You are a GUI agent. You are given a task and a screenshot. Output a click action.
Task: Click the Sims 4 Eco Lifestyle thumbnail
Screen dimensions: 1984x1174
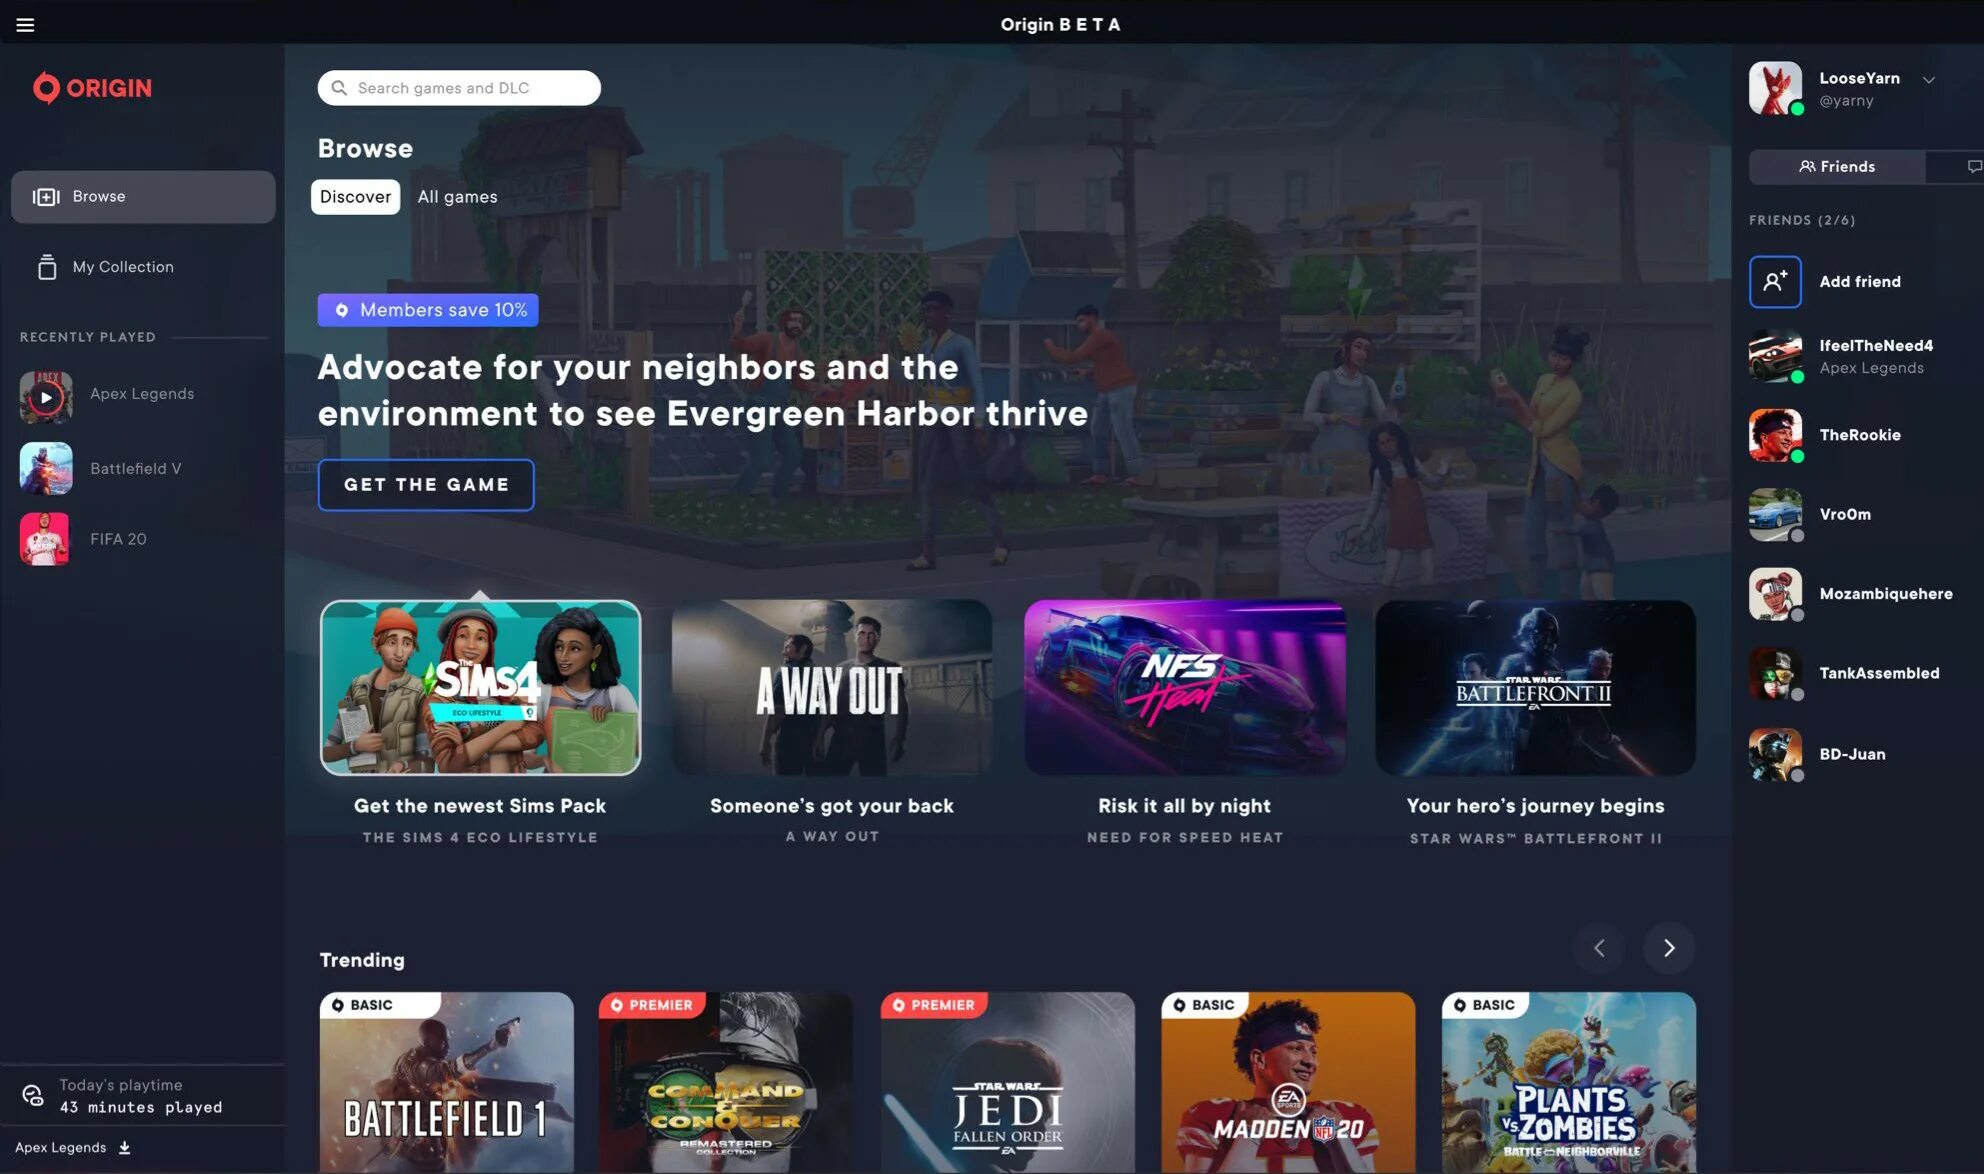[479, 686]
